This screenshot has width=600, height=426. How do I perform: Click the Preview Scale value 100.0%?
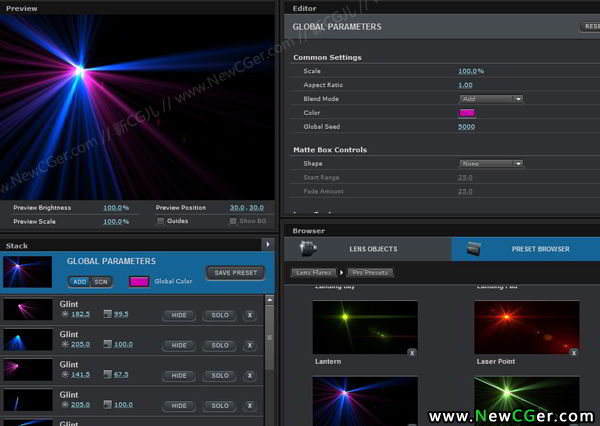116,221
